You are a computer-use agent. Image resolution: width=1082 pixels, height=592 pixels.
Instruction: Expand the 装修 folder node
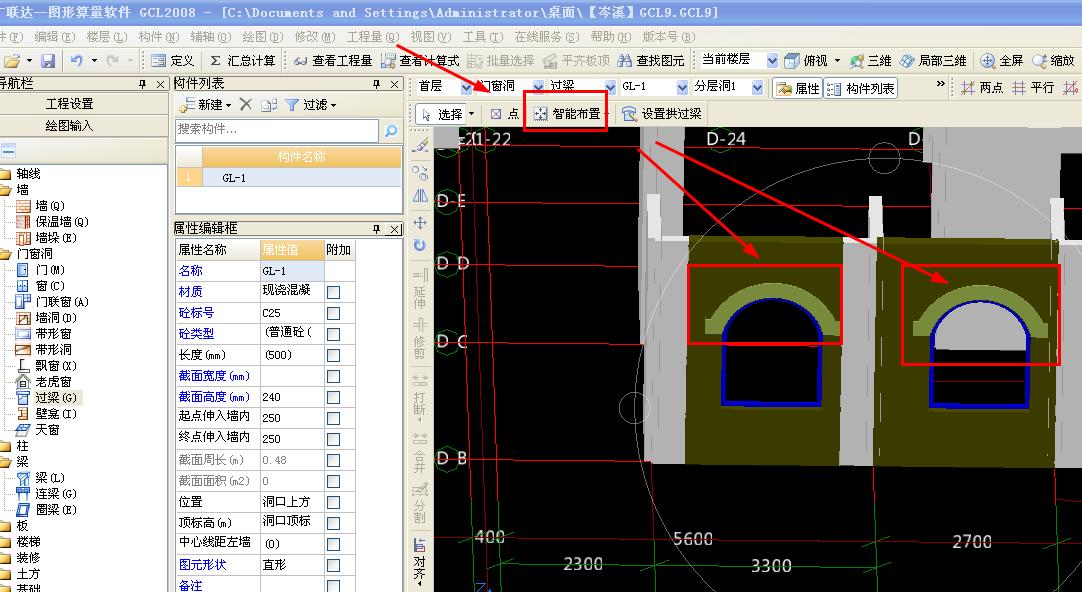click(6, 558)
